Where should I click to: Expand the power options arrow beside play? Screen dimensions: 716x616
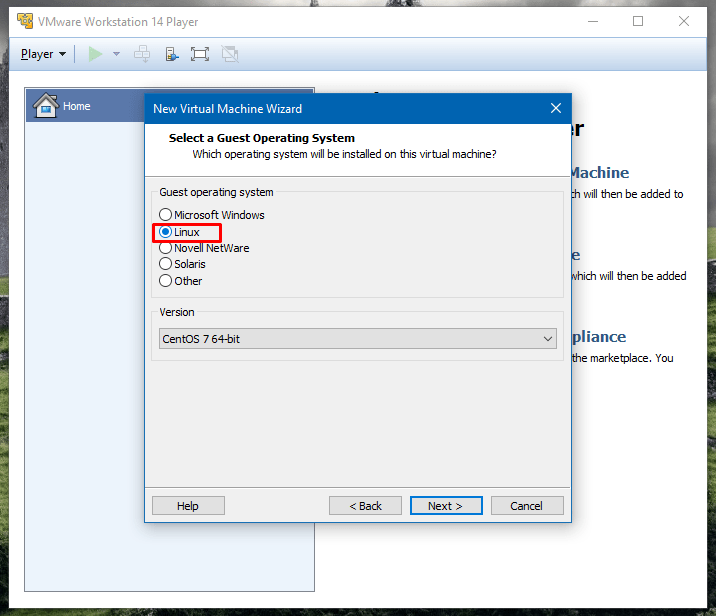(x=116, y=54)
